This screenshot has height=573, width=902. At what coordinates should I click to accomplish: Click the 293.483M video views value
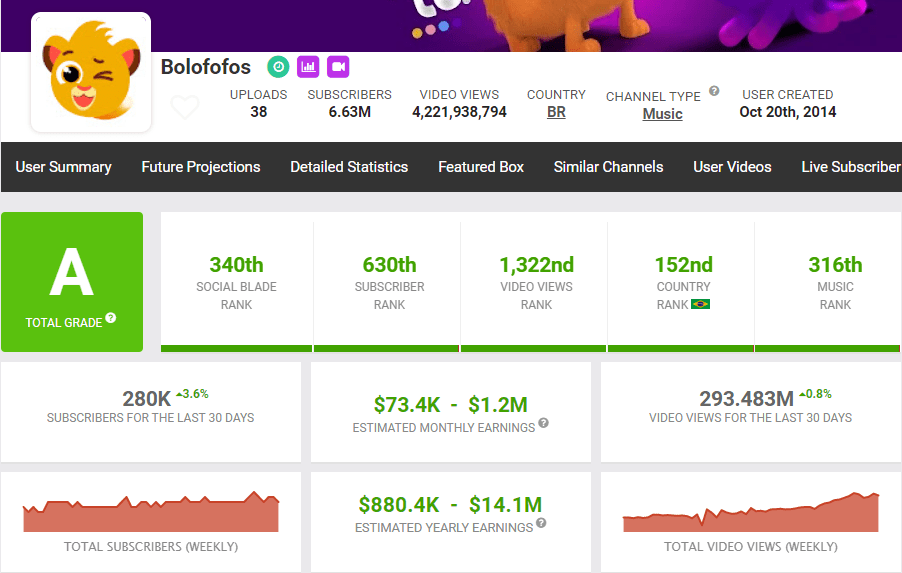[746, 399]
